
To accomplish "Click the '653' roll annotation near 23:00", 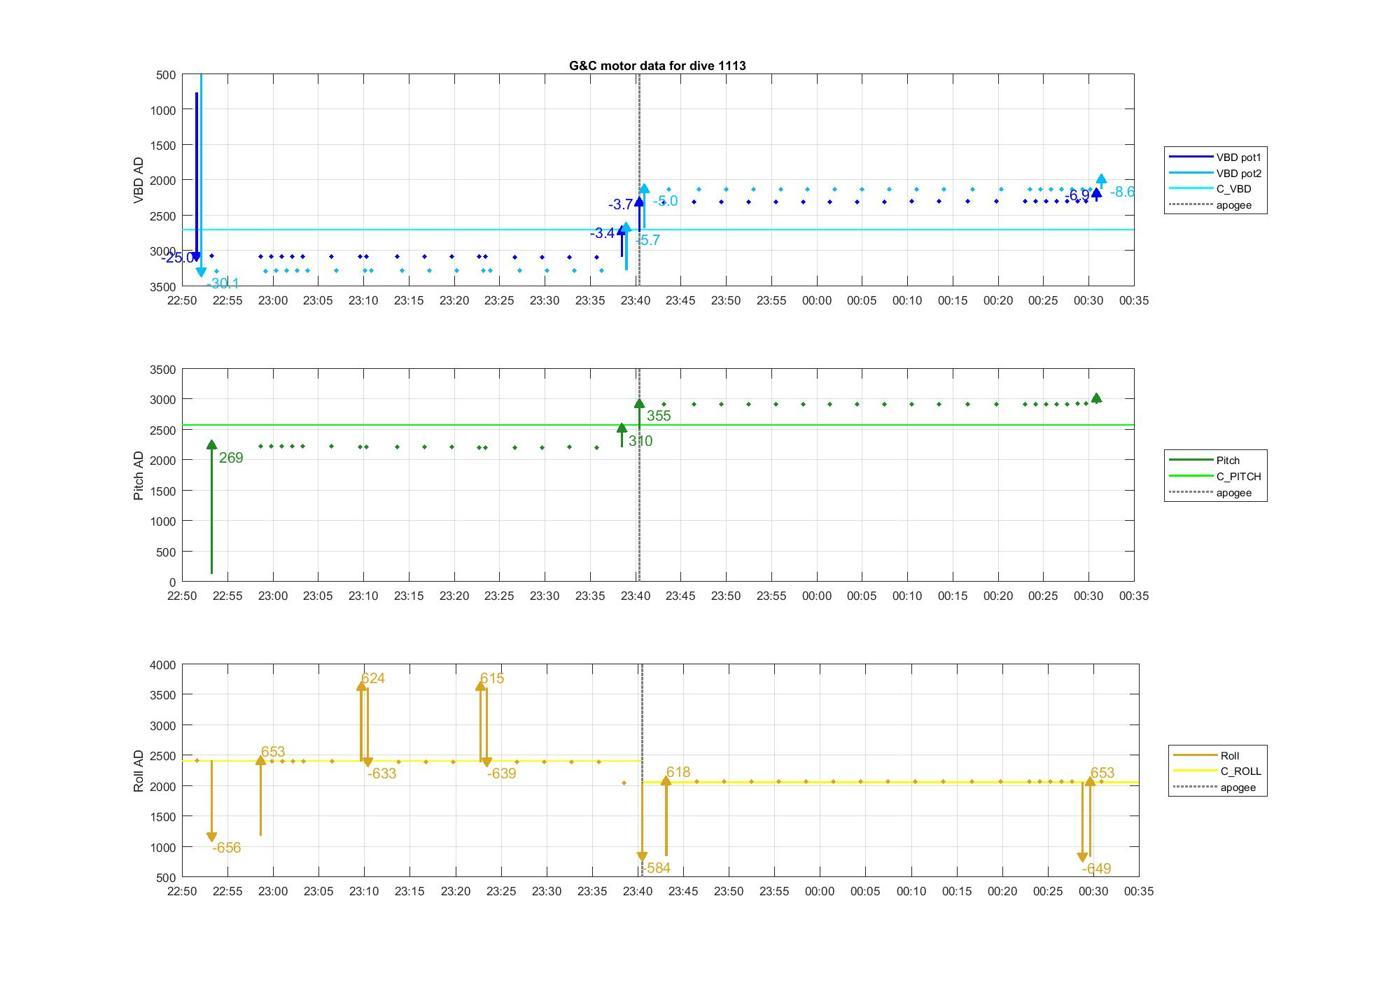I will pyautogui.click(x=273, y=752).
